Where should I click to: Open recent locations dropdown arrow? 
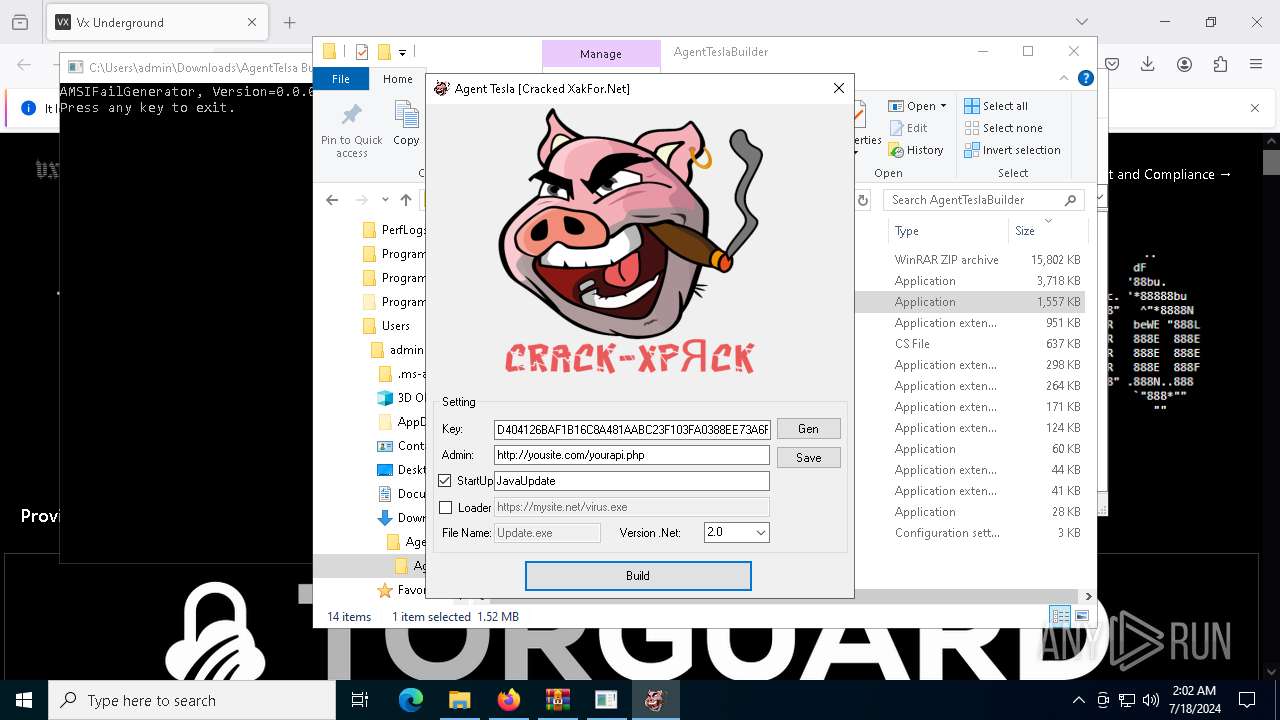[385, 200]
